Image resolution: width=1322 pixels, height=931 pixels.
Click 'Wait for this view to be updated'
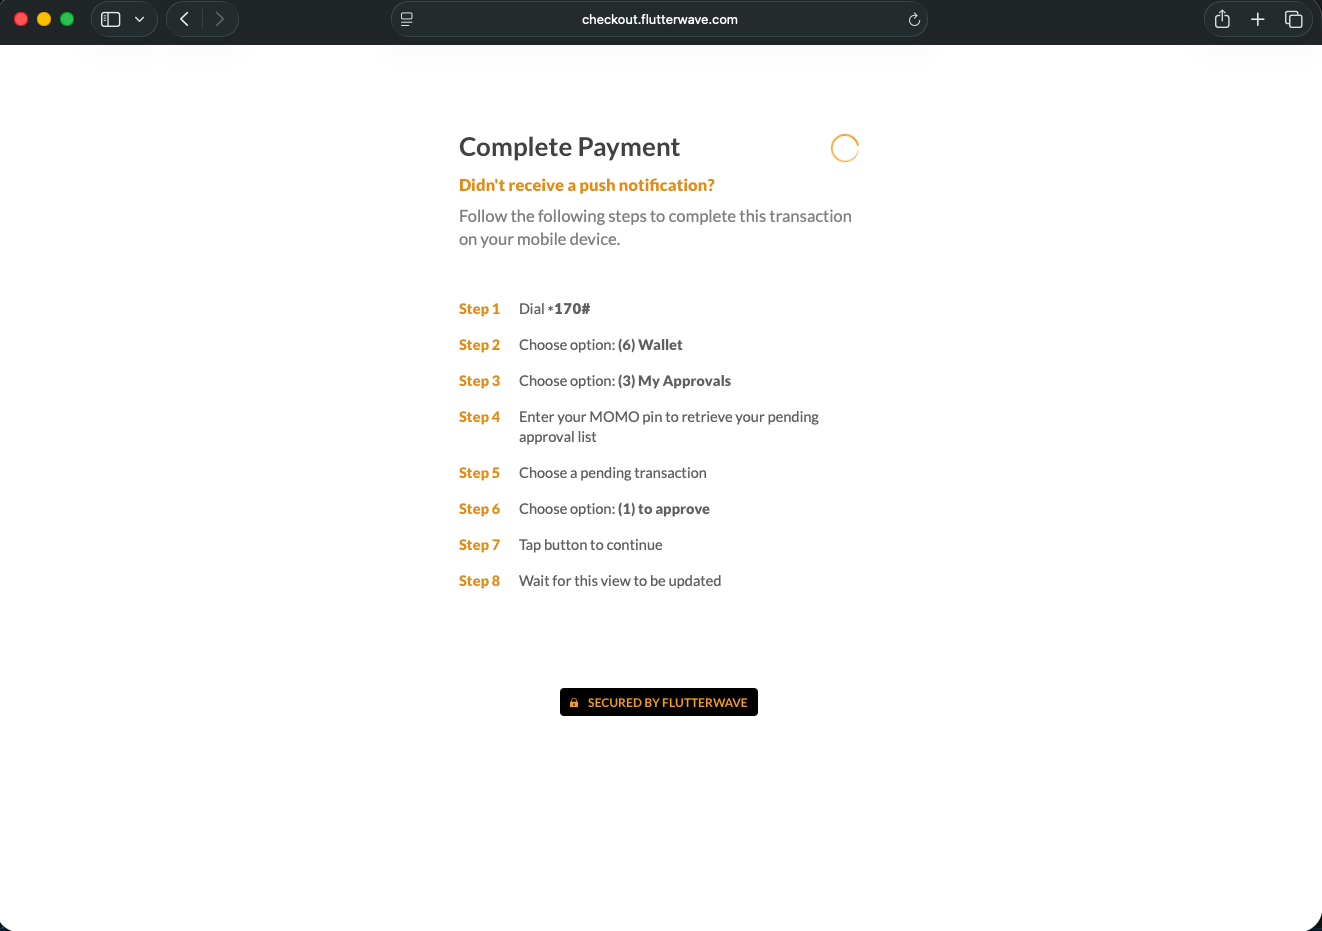(x=620, y=581)
